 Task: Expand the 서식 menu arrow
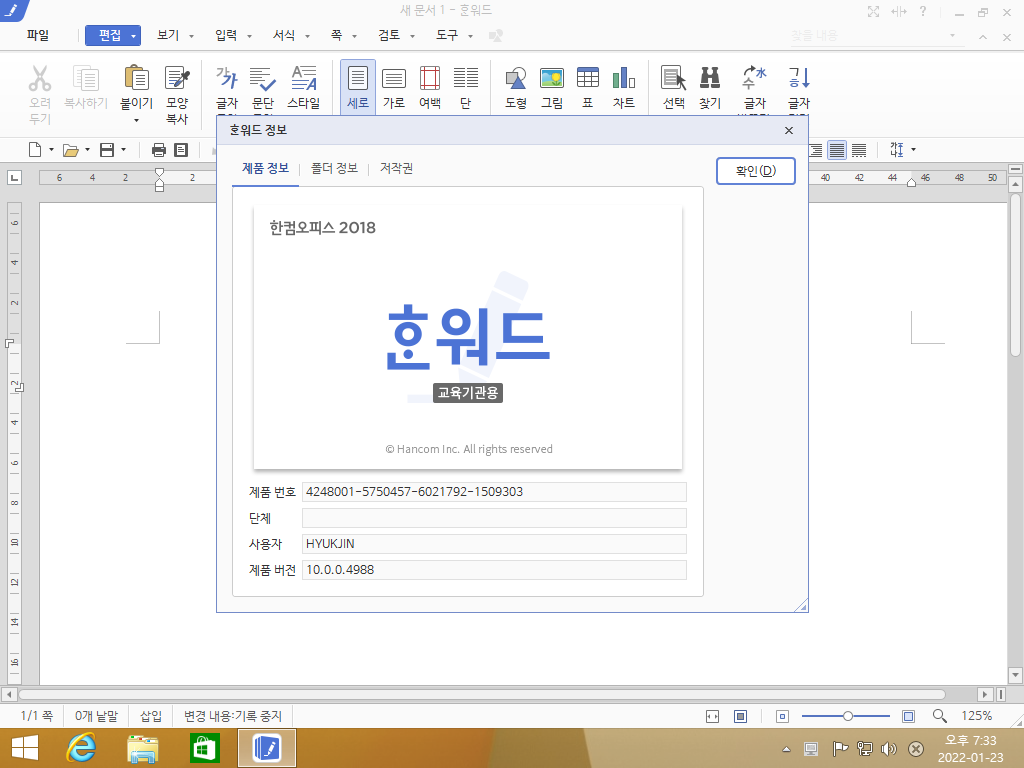pyautogui.click(x=307, y=37)
